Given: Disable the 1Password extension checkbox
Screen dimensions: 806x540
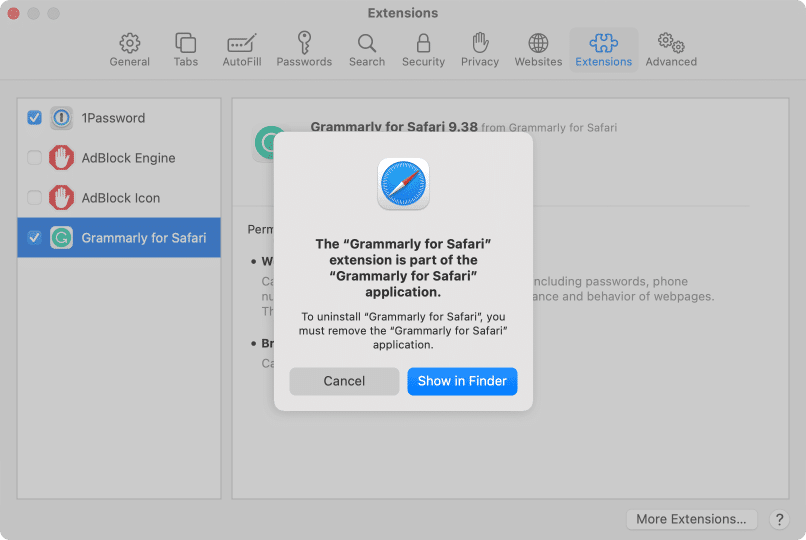Looking at the screenshot, I should point(34,118).
